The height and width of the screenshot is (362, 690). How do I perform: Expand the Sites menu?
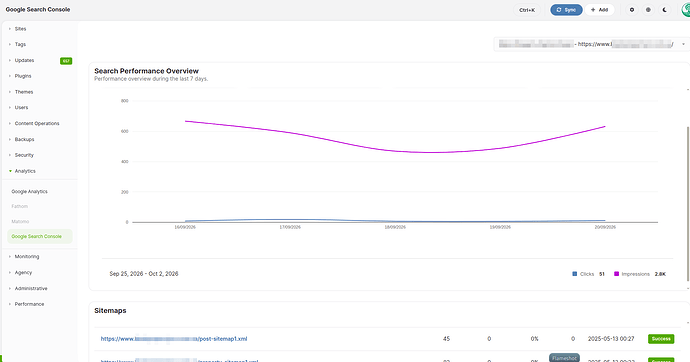tap(20, 29)
